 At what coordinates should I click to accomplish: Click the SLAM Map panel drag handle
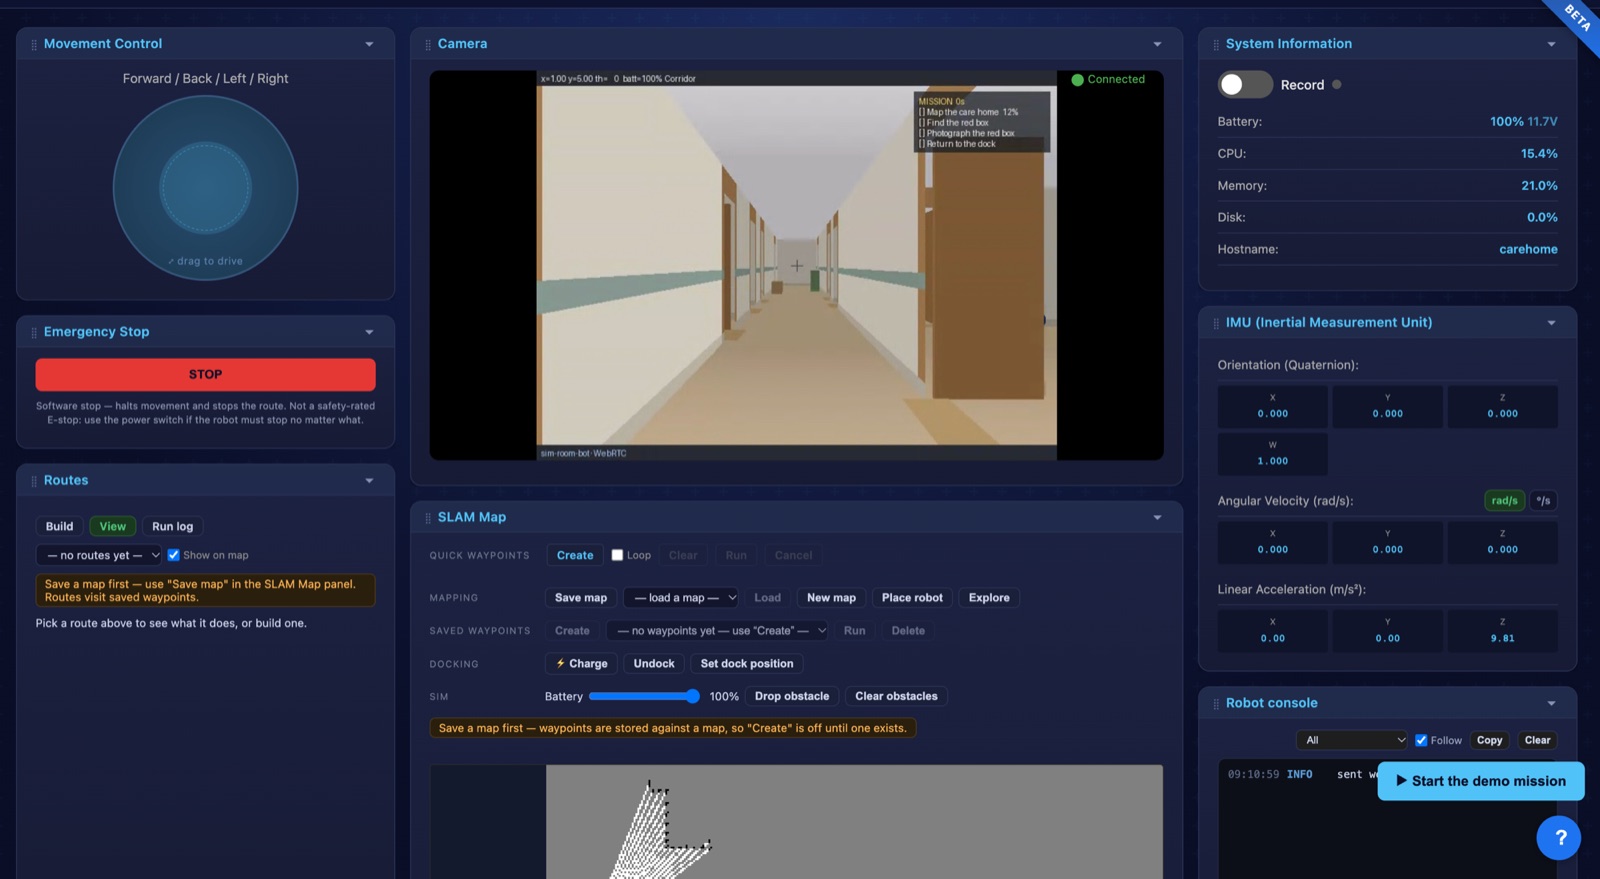[x=428, y=518]
